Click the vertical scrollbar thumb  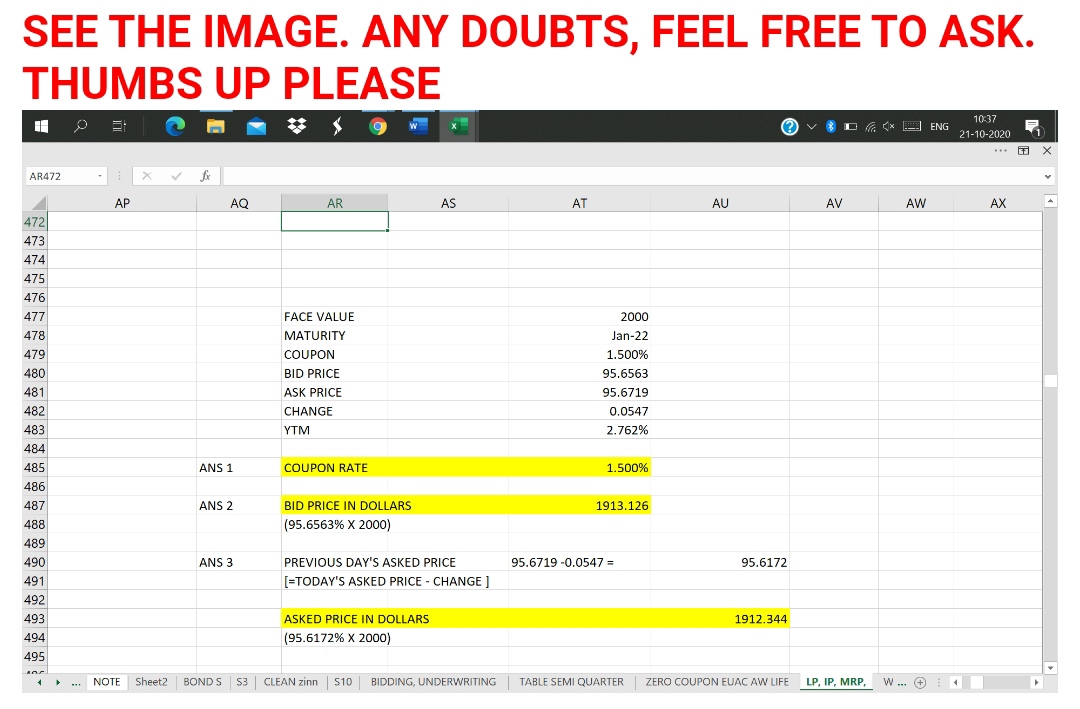[1050, 381]
